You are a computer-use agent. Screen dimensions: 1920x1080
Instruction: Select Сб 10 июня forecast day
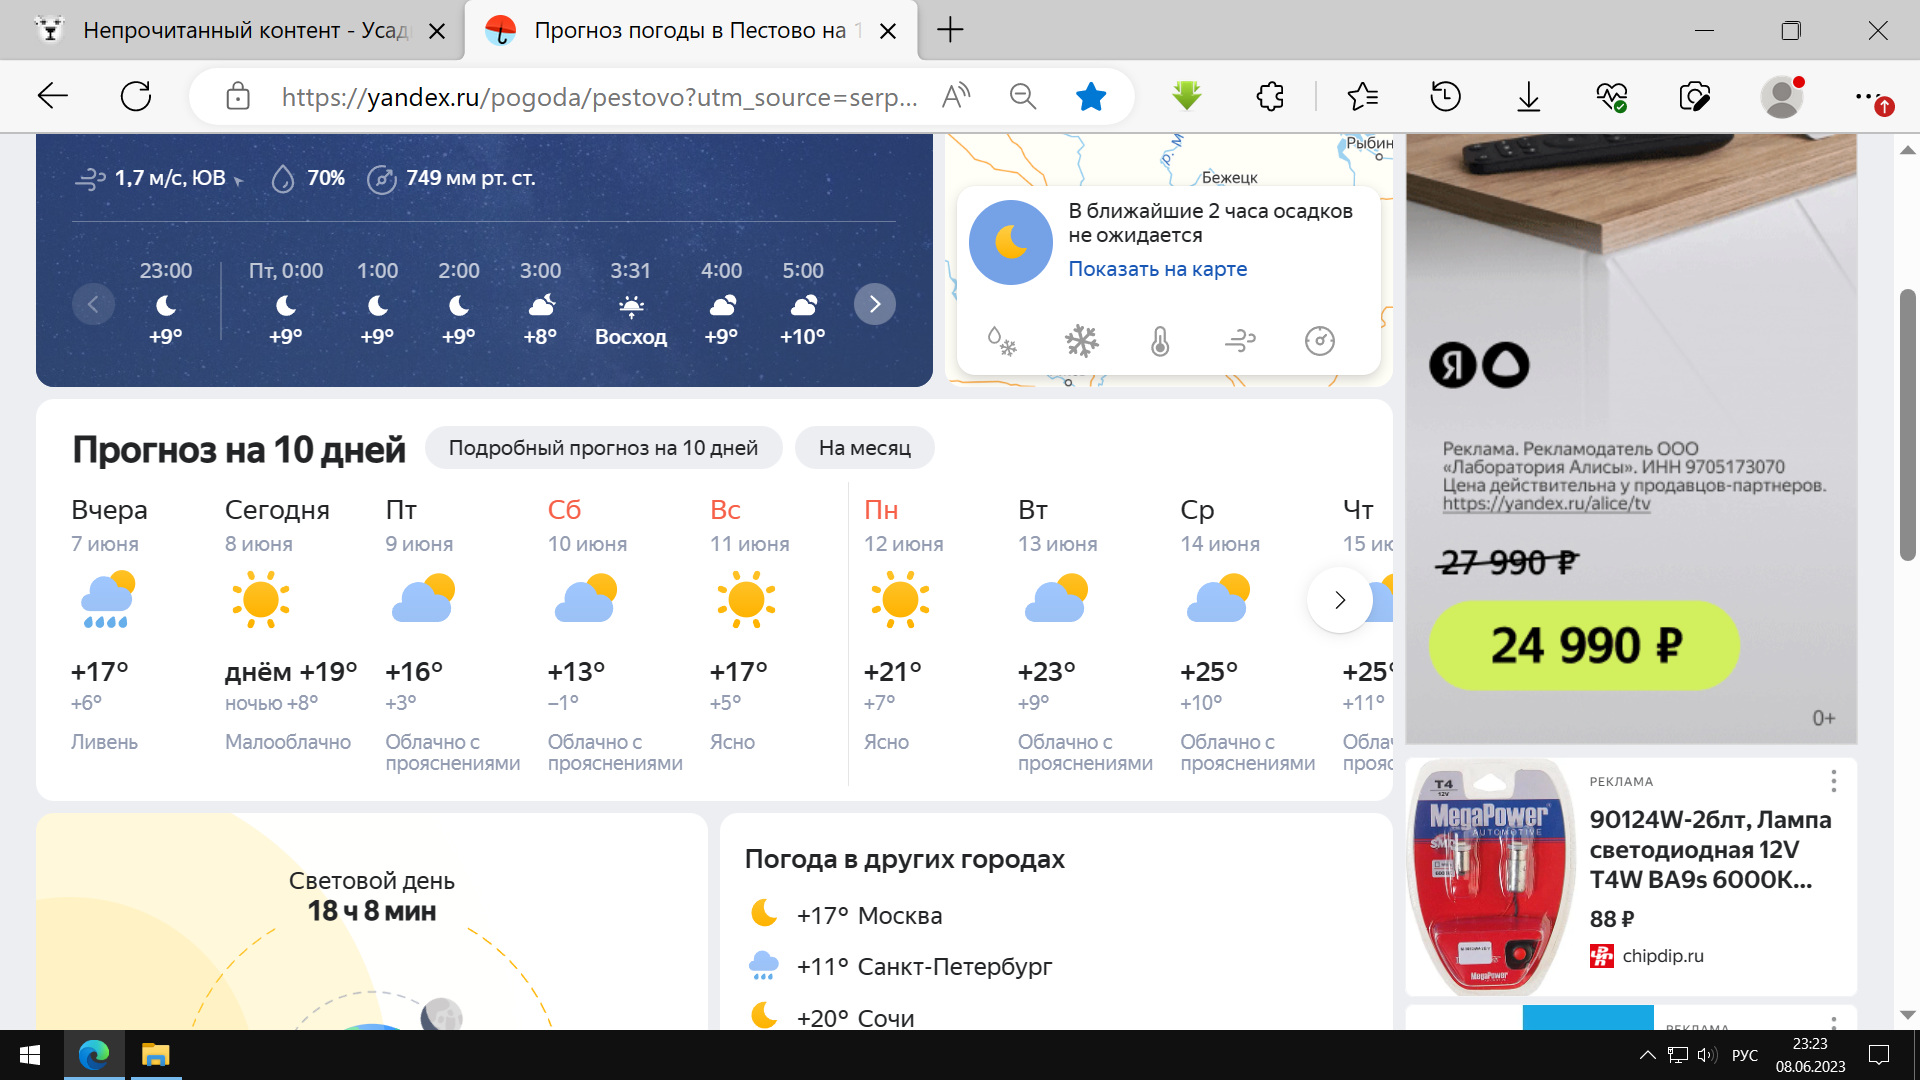[x=615, y=634]
